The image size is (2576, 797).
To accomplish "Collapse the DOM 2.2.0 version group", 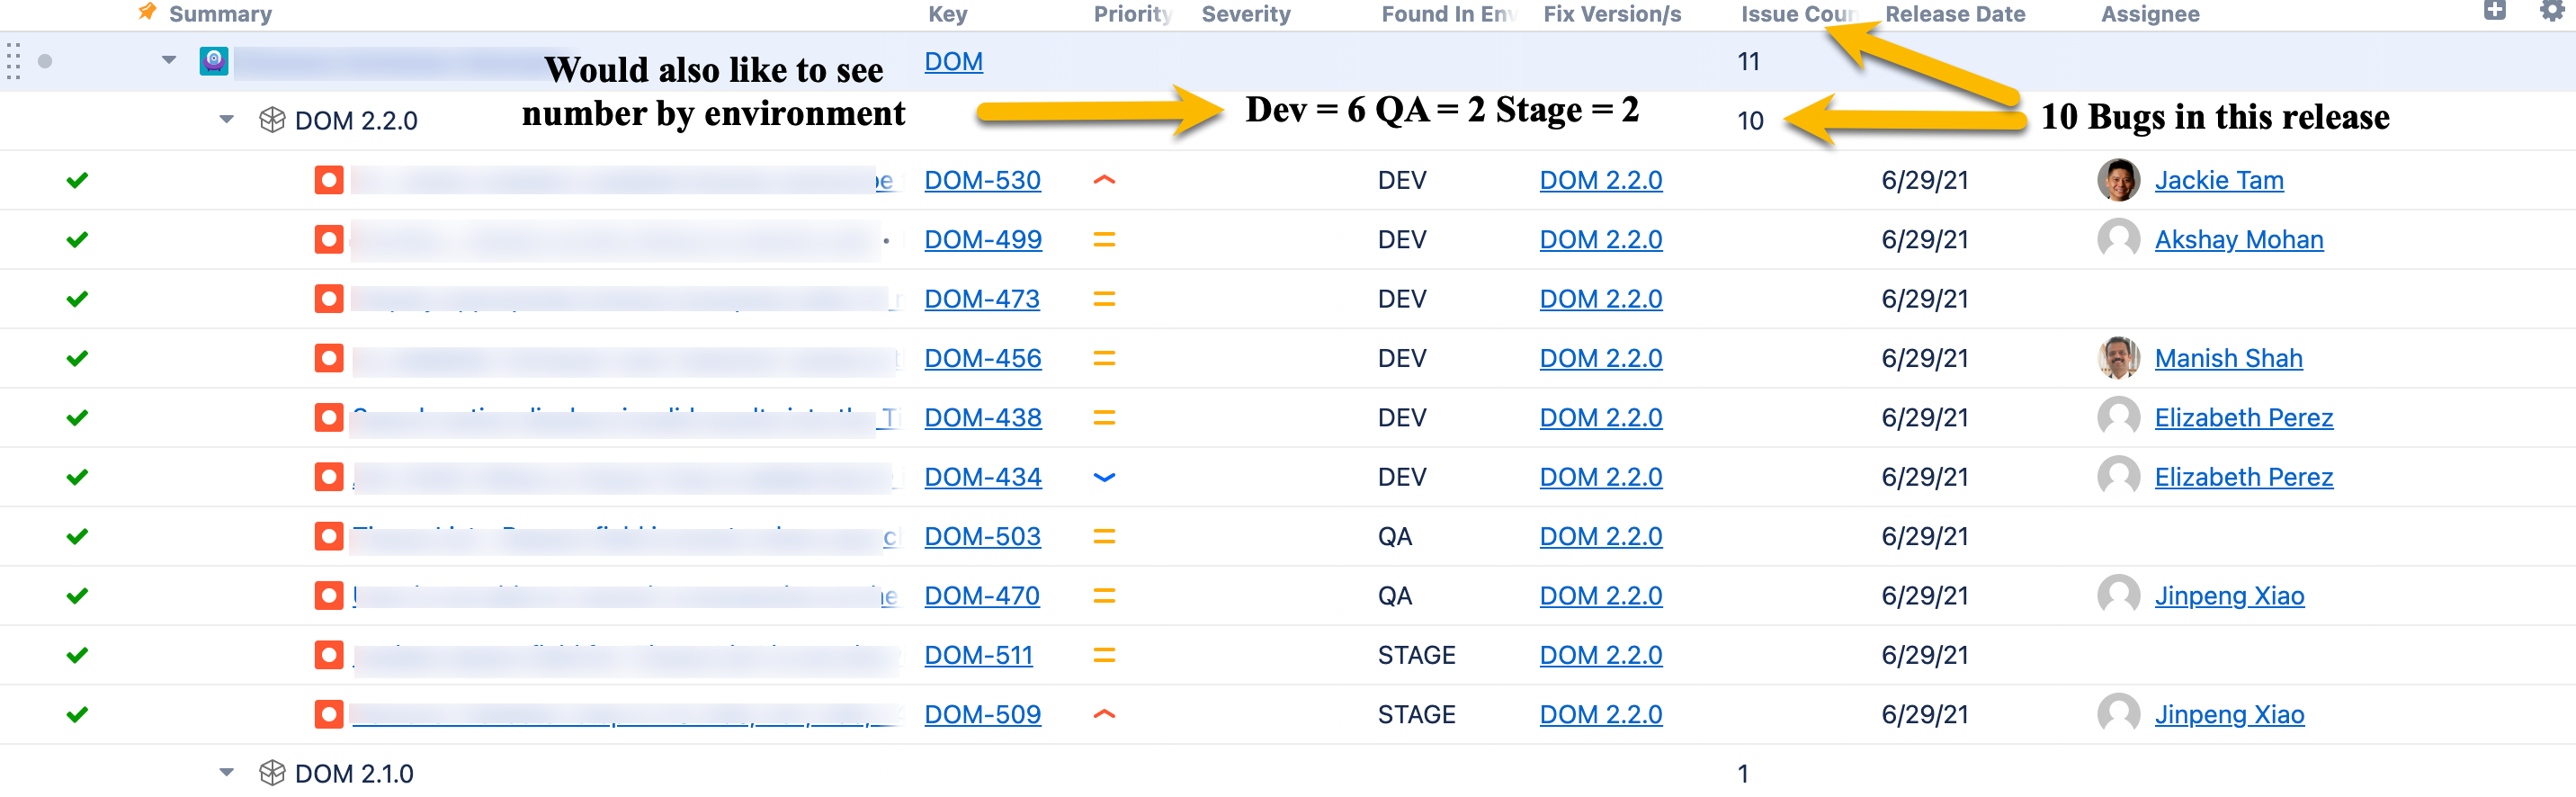I will click(x=226, y=120).
